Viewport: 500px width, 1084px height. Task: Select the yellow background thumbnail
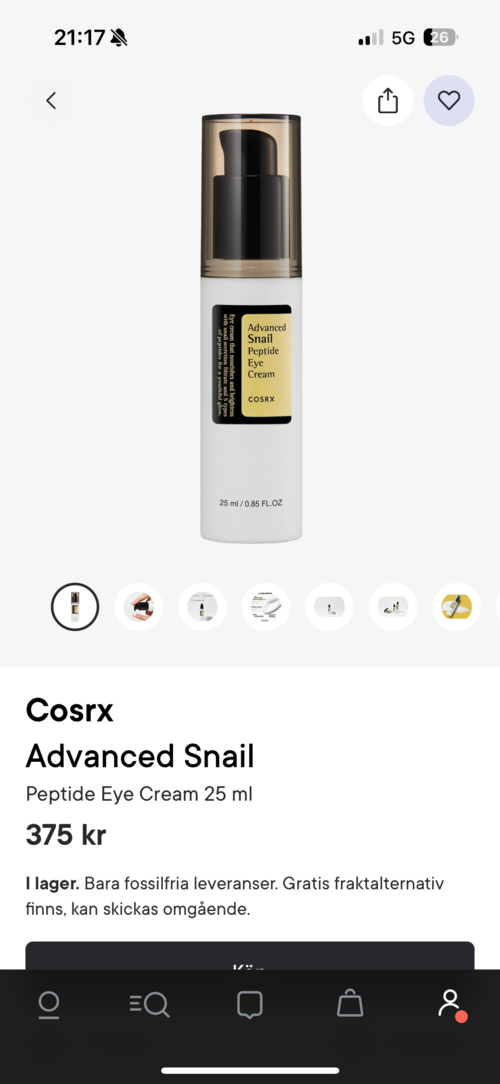pos(456,607)
